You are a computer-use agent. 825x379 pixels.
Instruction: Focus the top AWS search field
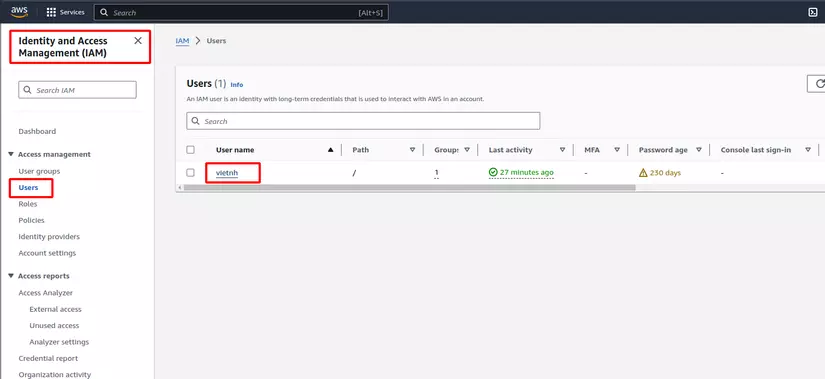point(241,12)
